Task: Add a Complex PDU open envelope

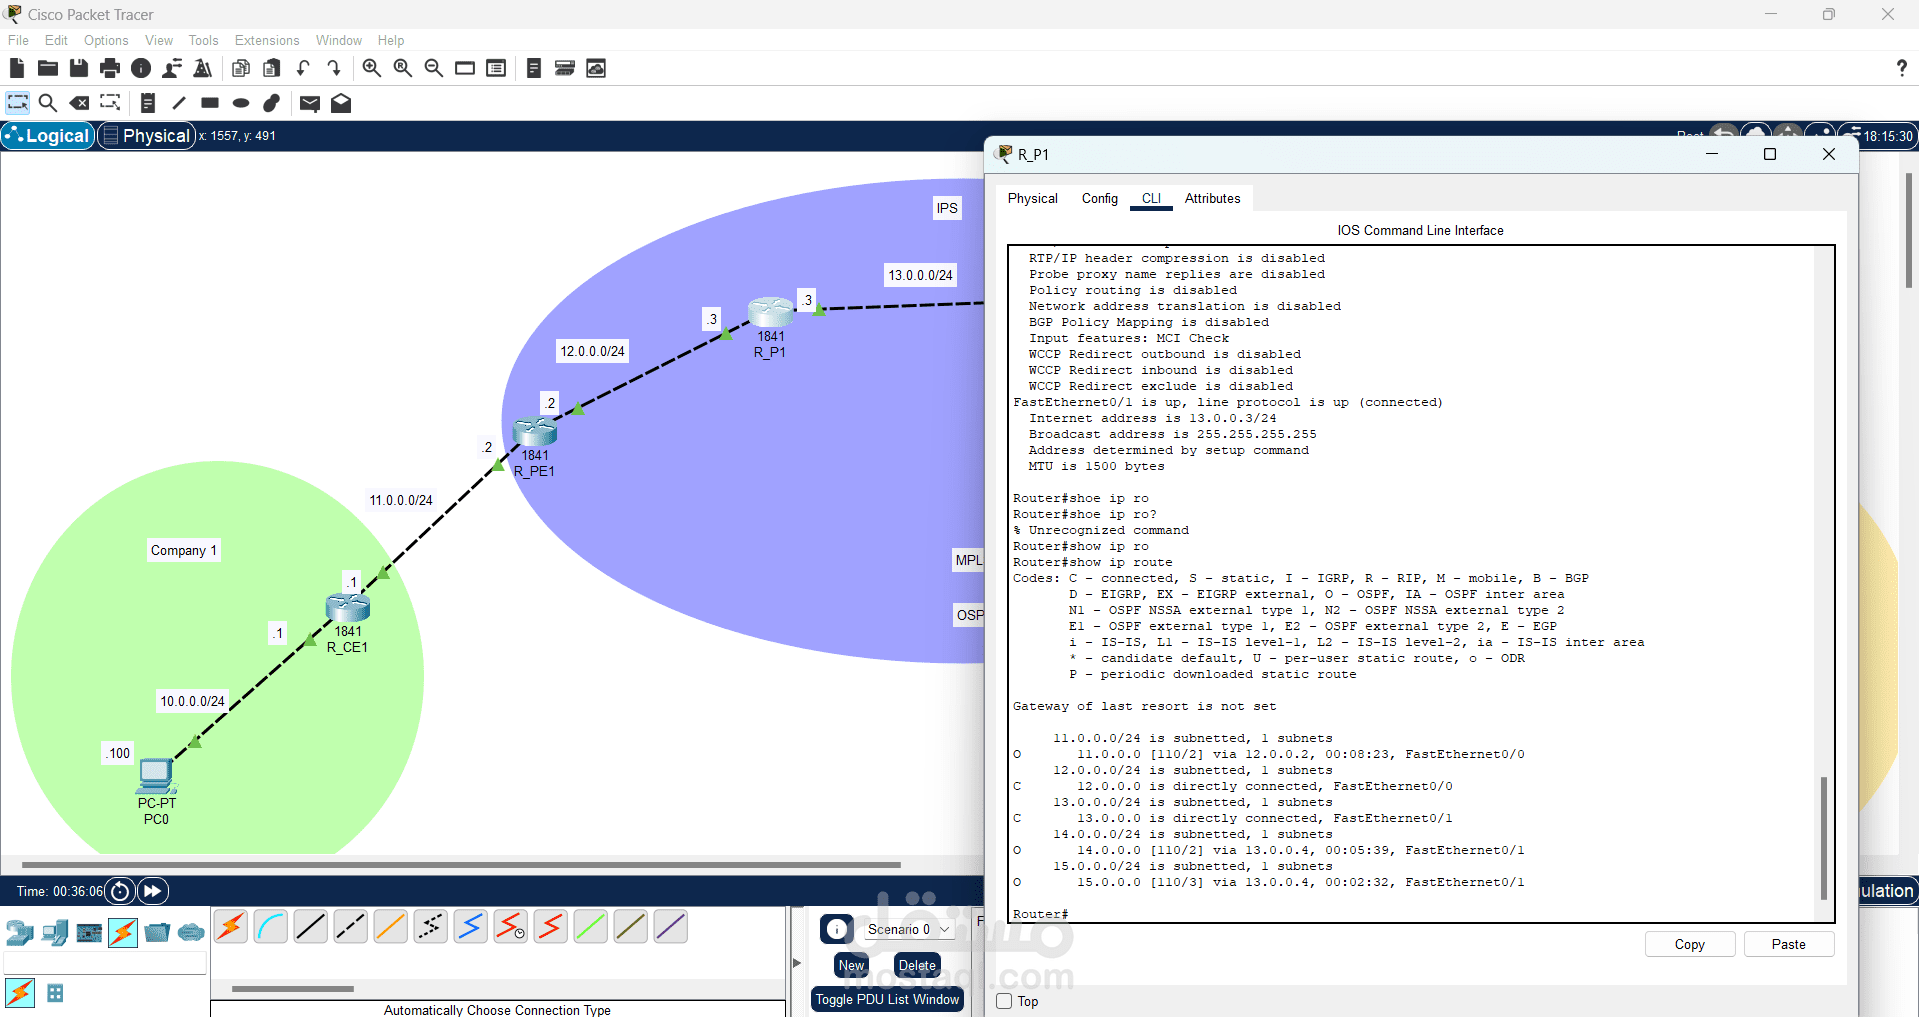Action: coord(341,103)
